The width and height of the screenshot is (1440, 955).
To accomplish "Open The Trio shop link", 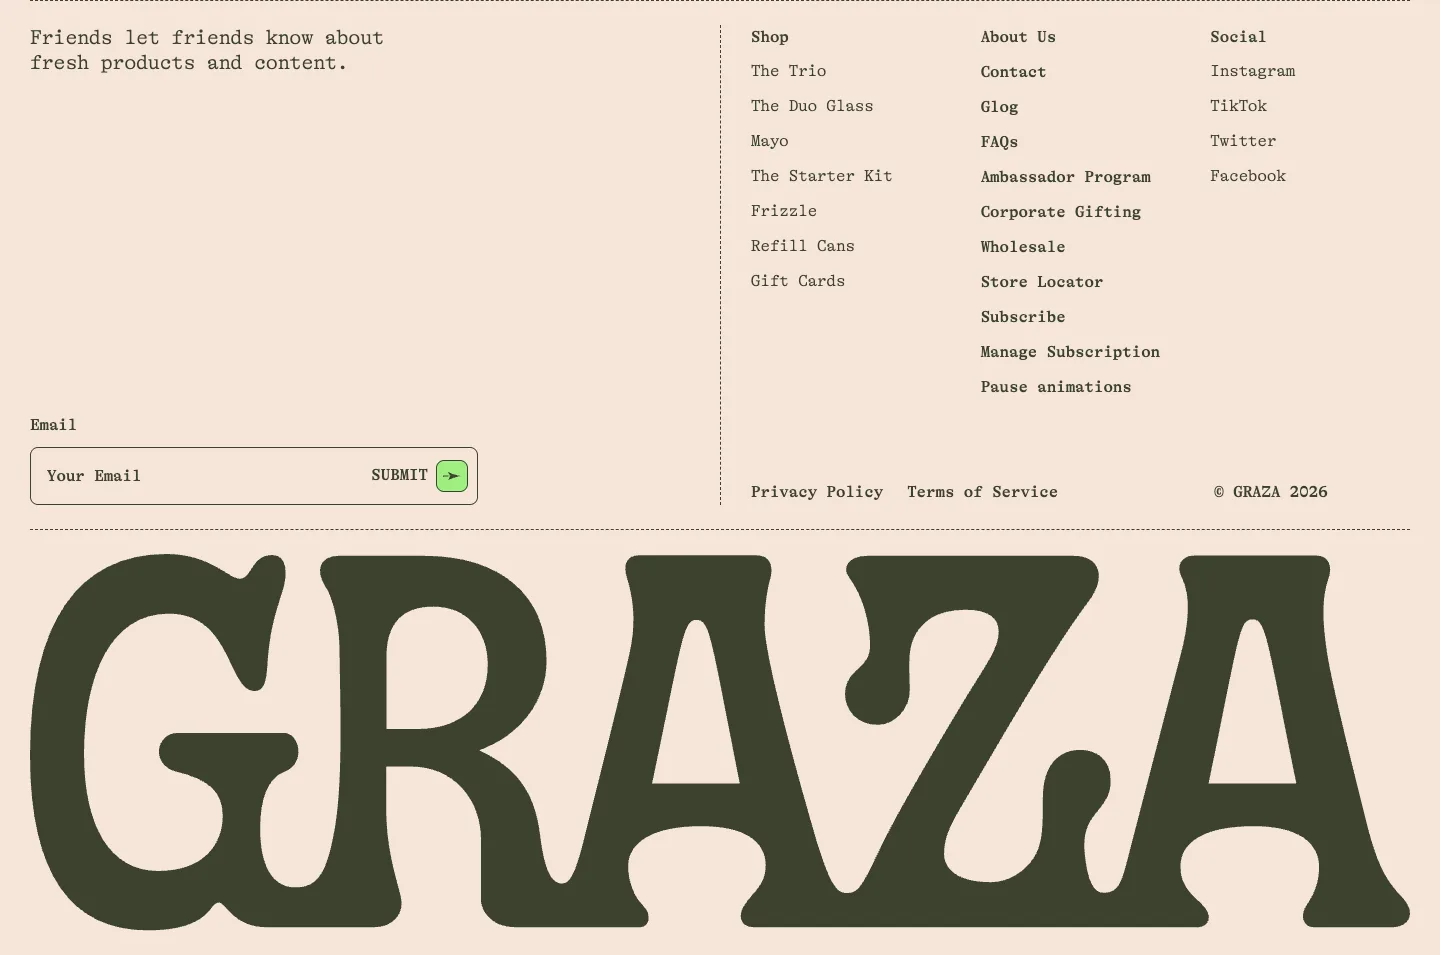I will click(788, 71).
